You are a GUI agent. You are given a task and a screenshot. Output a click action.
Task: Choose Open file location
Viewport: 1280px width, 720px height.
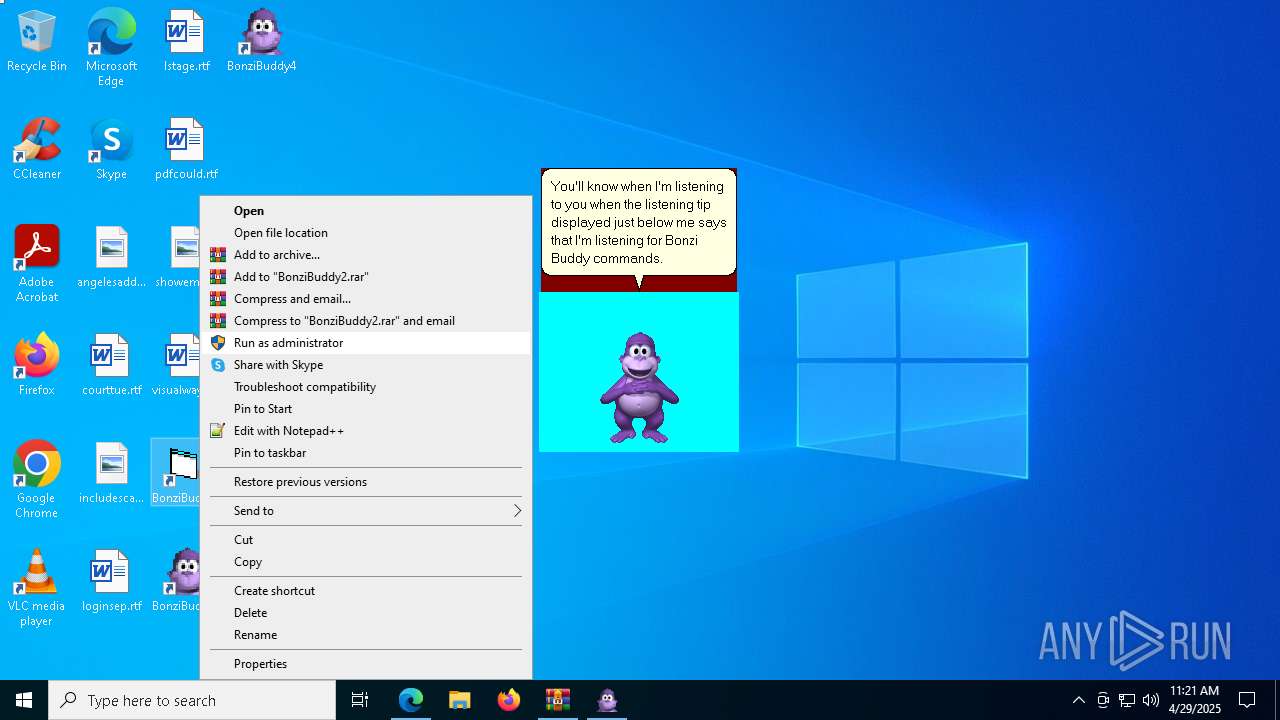click(x=366, y=233)
